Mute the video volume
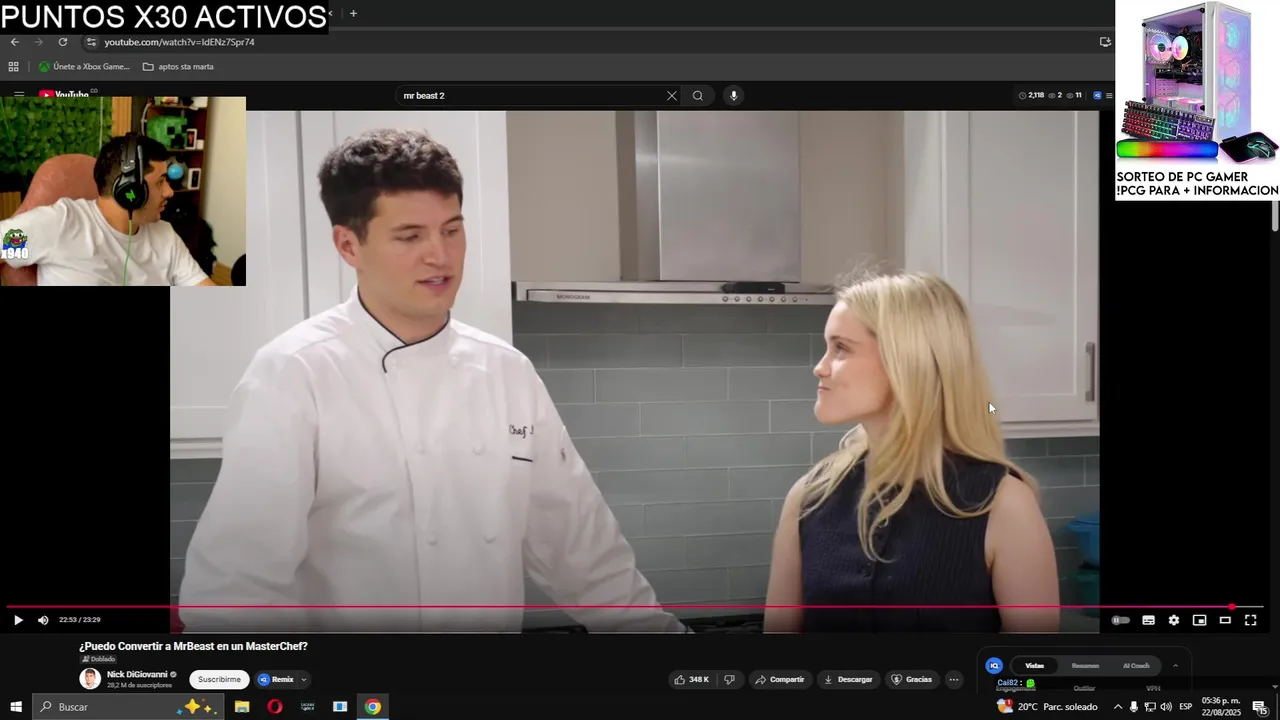Image resolution: width=1280 pixels, height=720 pixels. click(x=43, y=620)
